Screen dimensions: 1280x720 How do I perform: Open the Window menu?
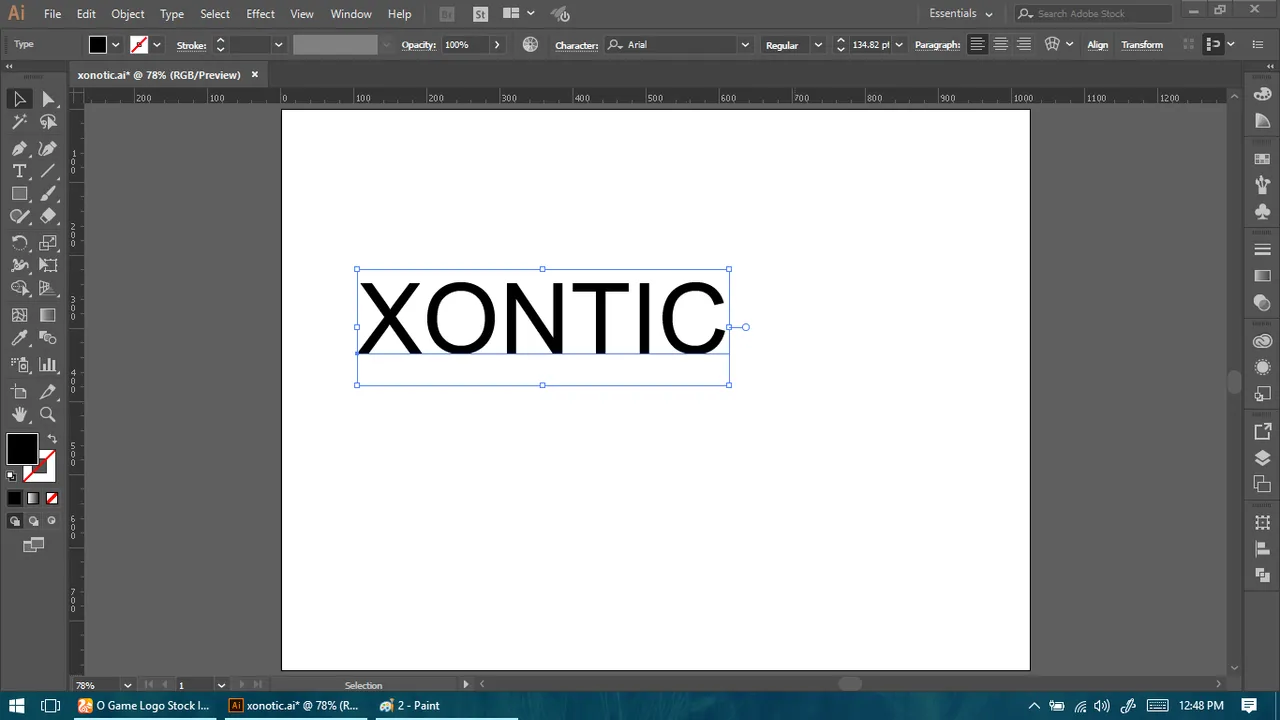coord(351,14)
